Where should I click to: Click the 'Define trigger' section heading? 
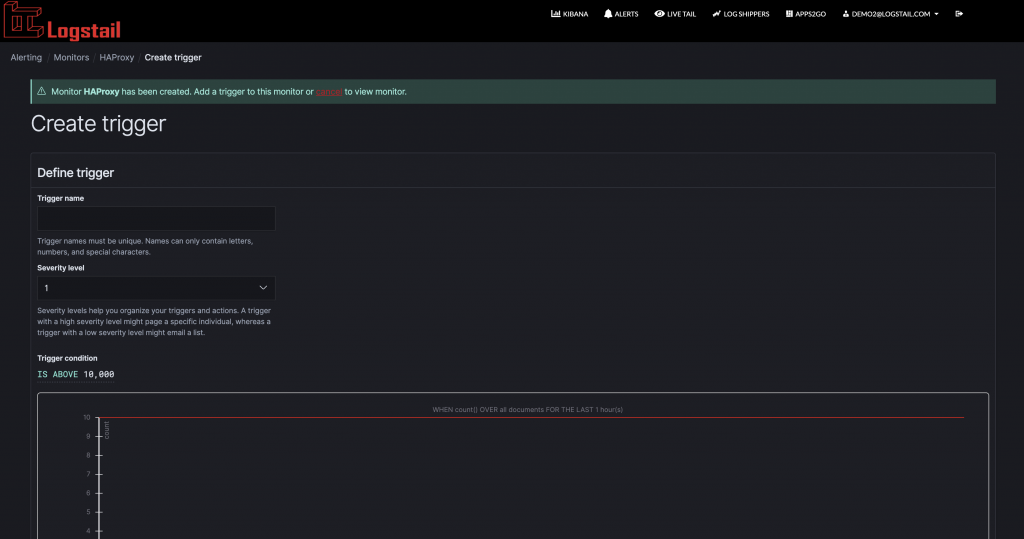pyautogui.click(x=76, y=173)
